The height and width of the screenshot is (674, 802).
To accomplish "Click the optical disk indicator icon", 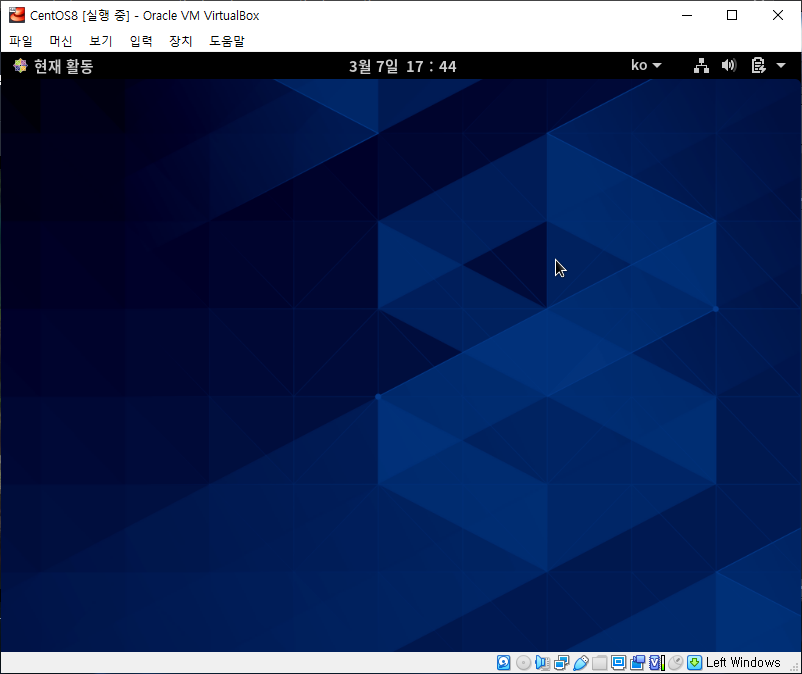I will tap(523, 663).
